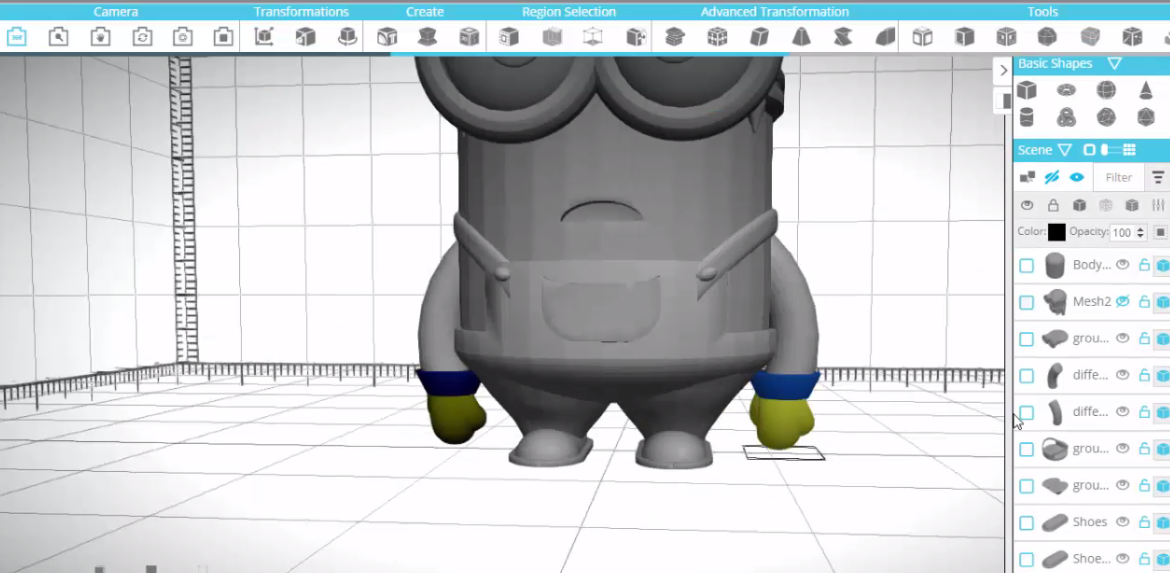This screenshot has width=1170, height=573.
Task: Select the Mesh2 thumbnail in scene list
Action: (x=1054, y=301)
